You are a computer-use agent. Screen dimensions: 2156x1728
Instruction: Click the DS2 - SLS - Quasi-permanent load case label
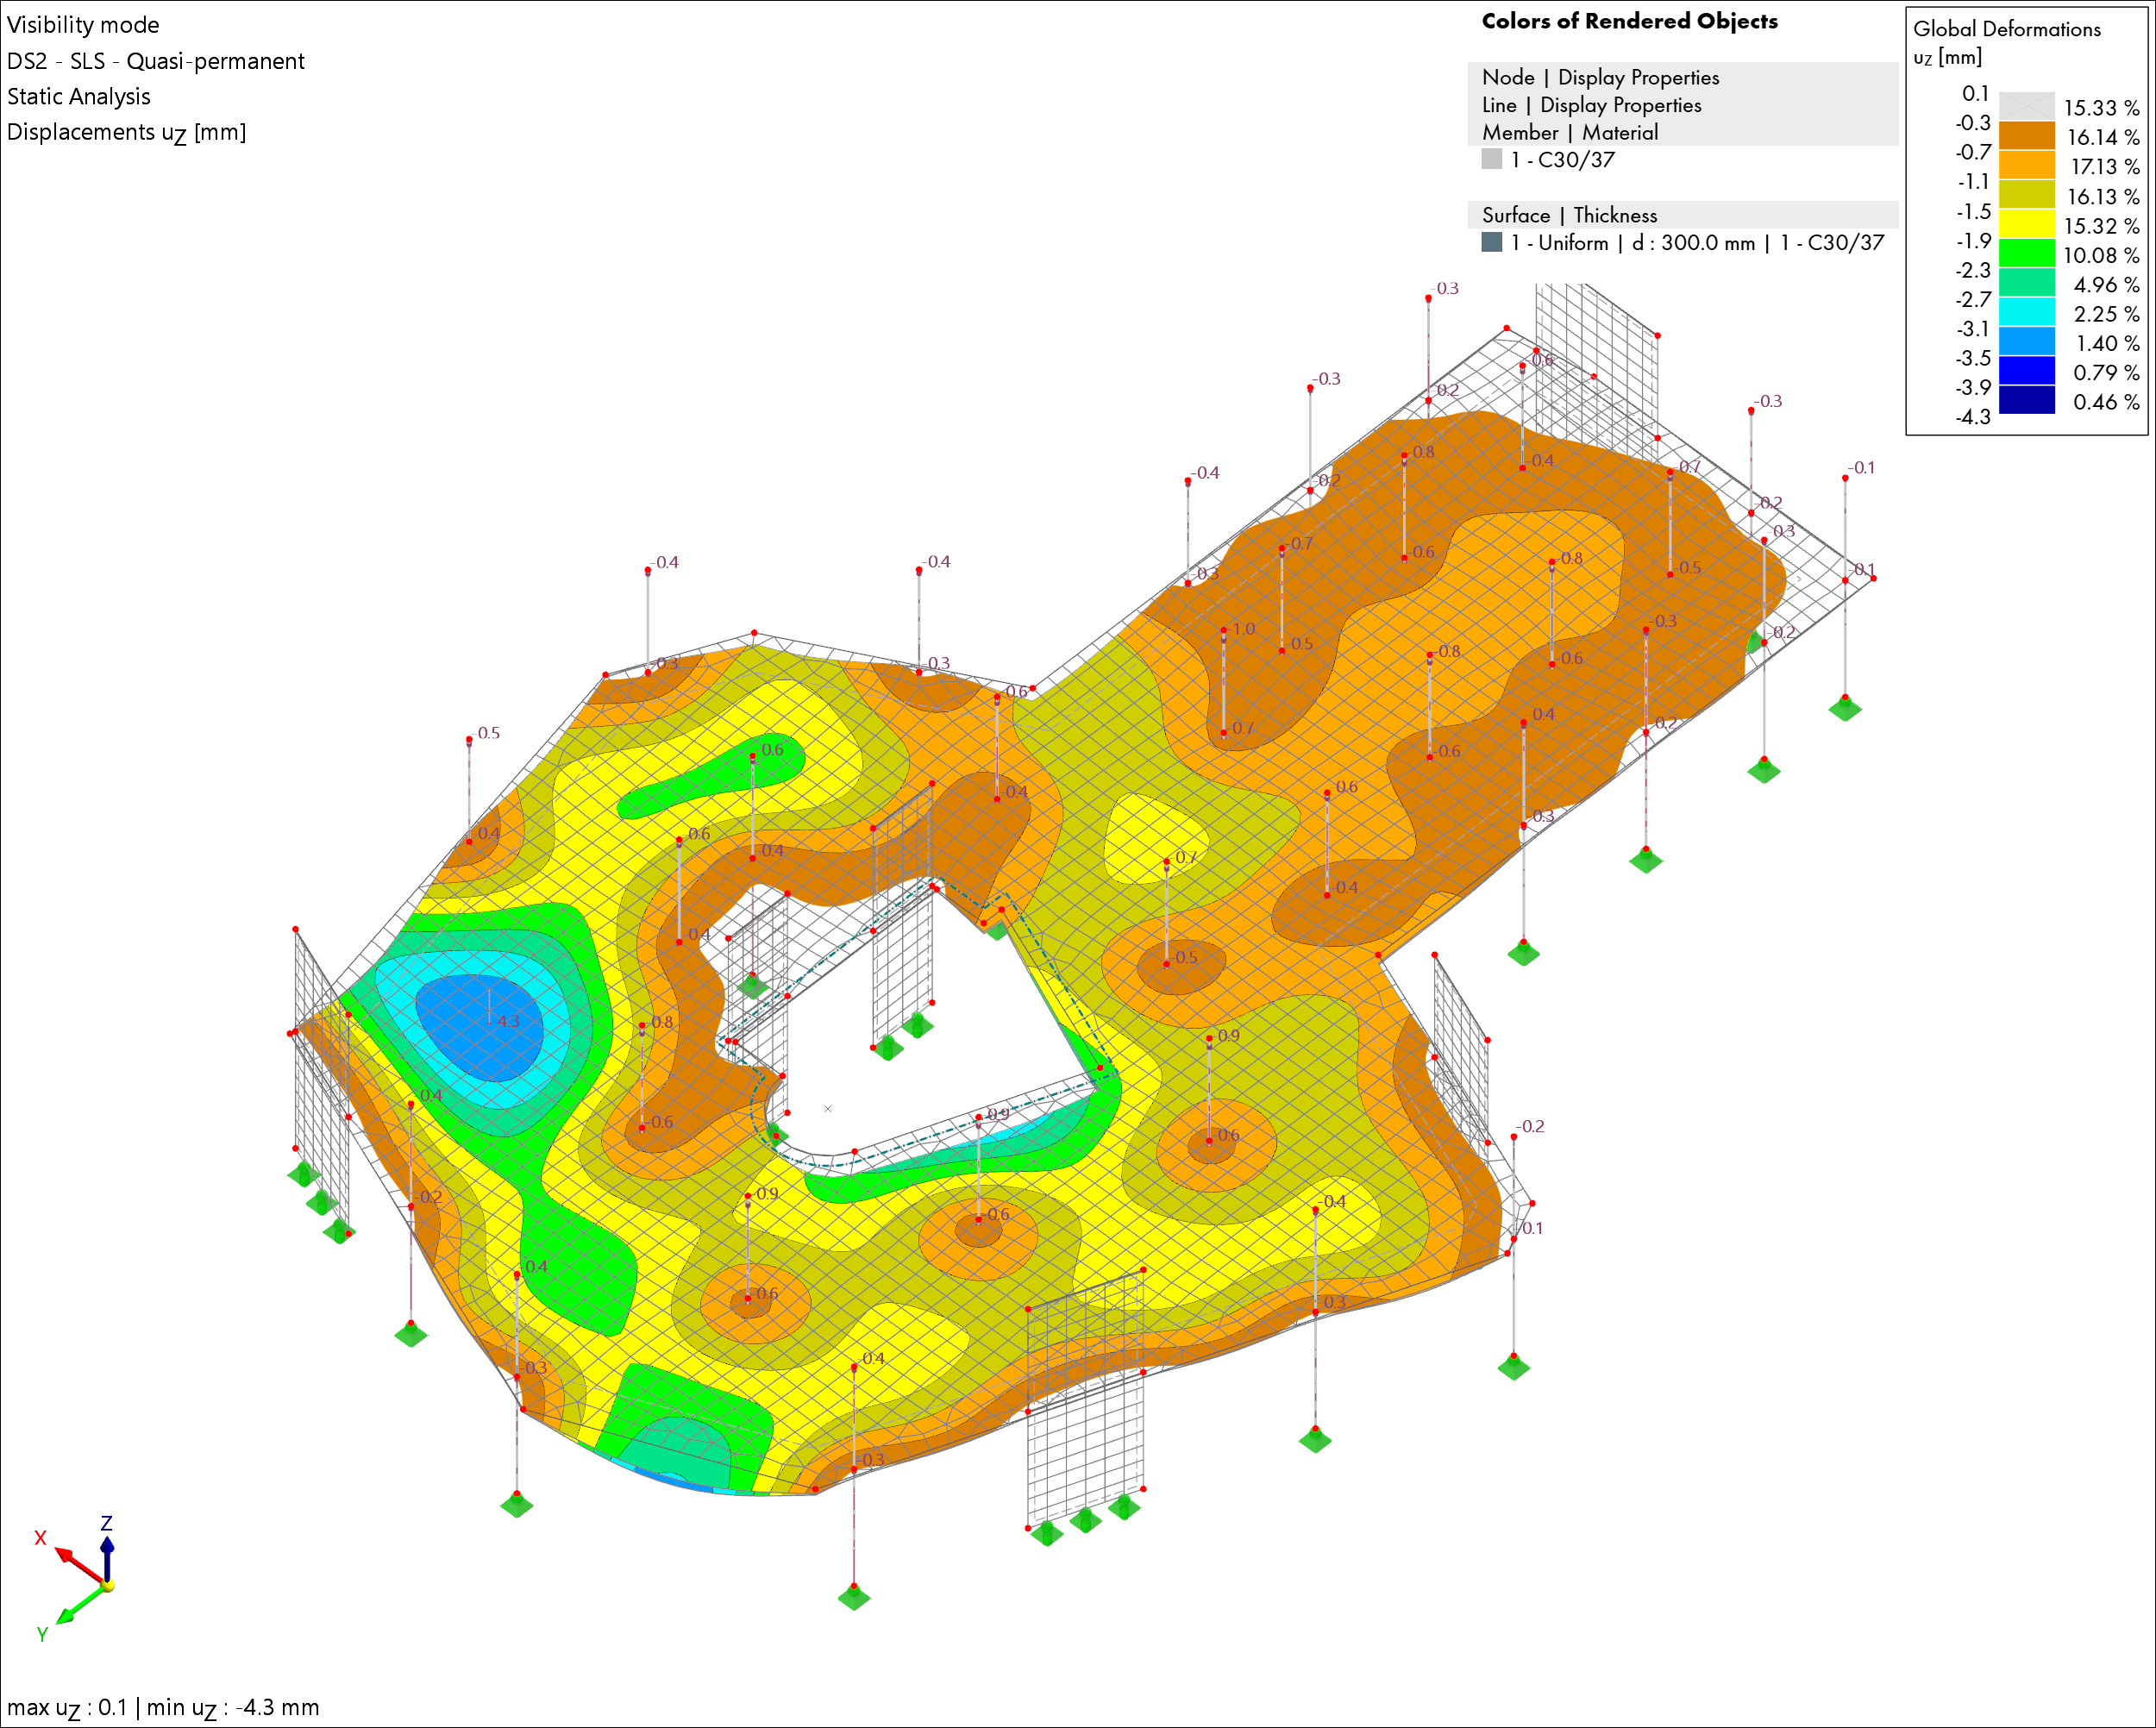point(156,61)
